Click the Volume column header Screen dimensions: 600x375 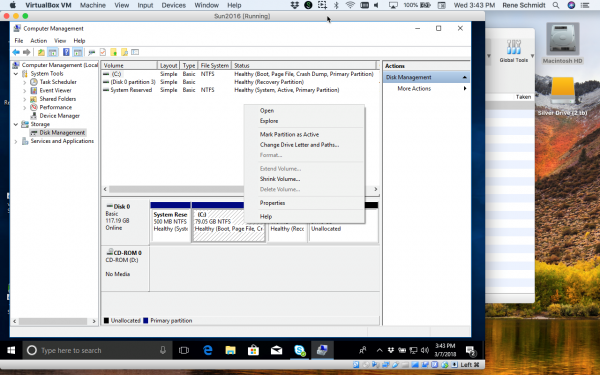click(129, 65)
